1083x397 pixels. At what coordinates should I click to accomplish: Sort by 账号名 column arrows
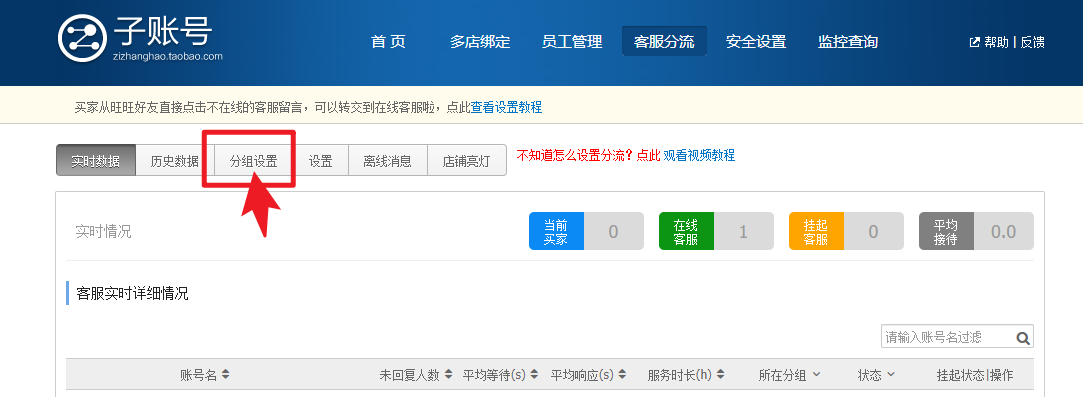(x=225, y=374)
